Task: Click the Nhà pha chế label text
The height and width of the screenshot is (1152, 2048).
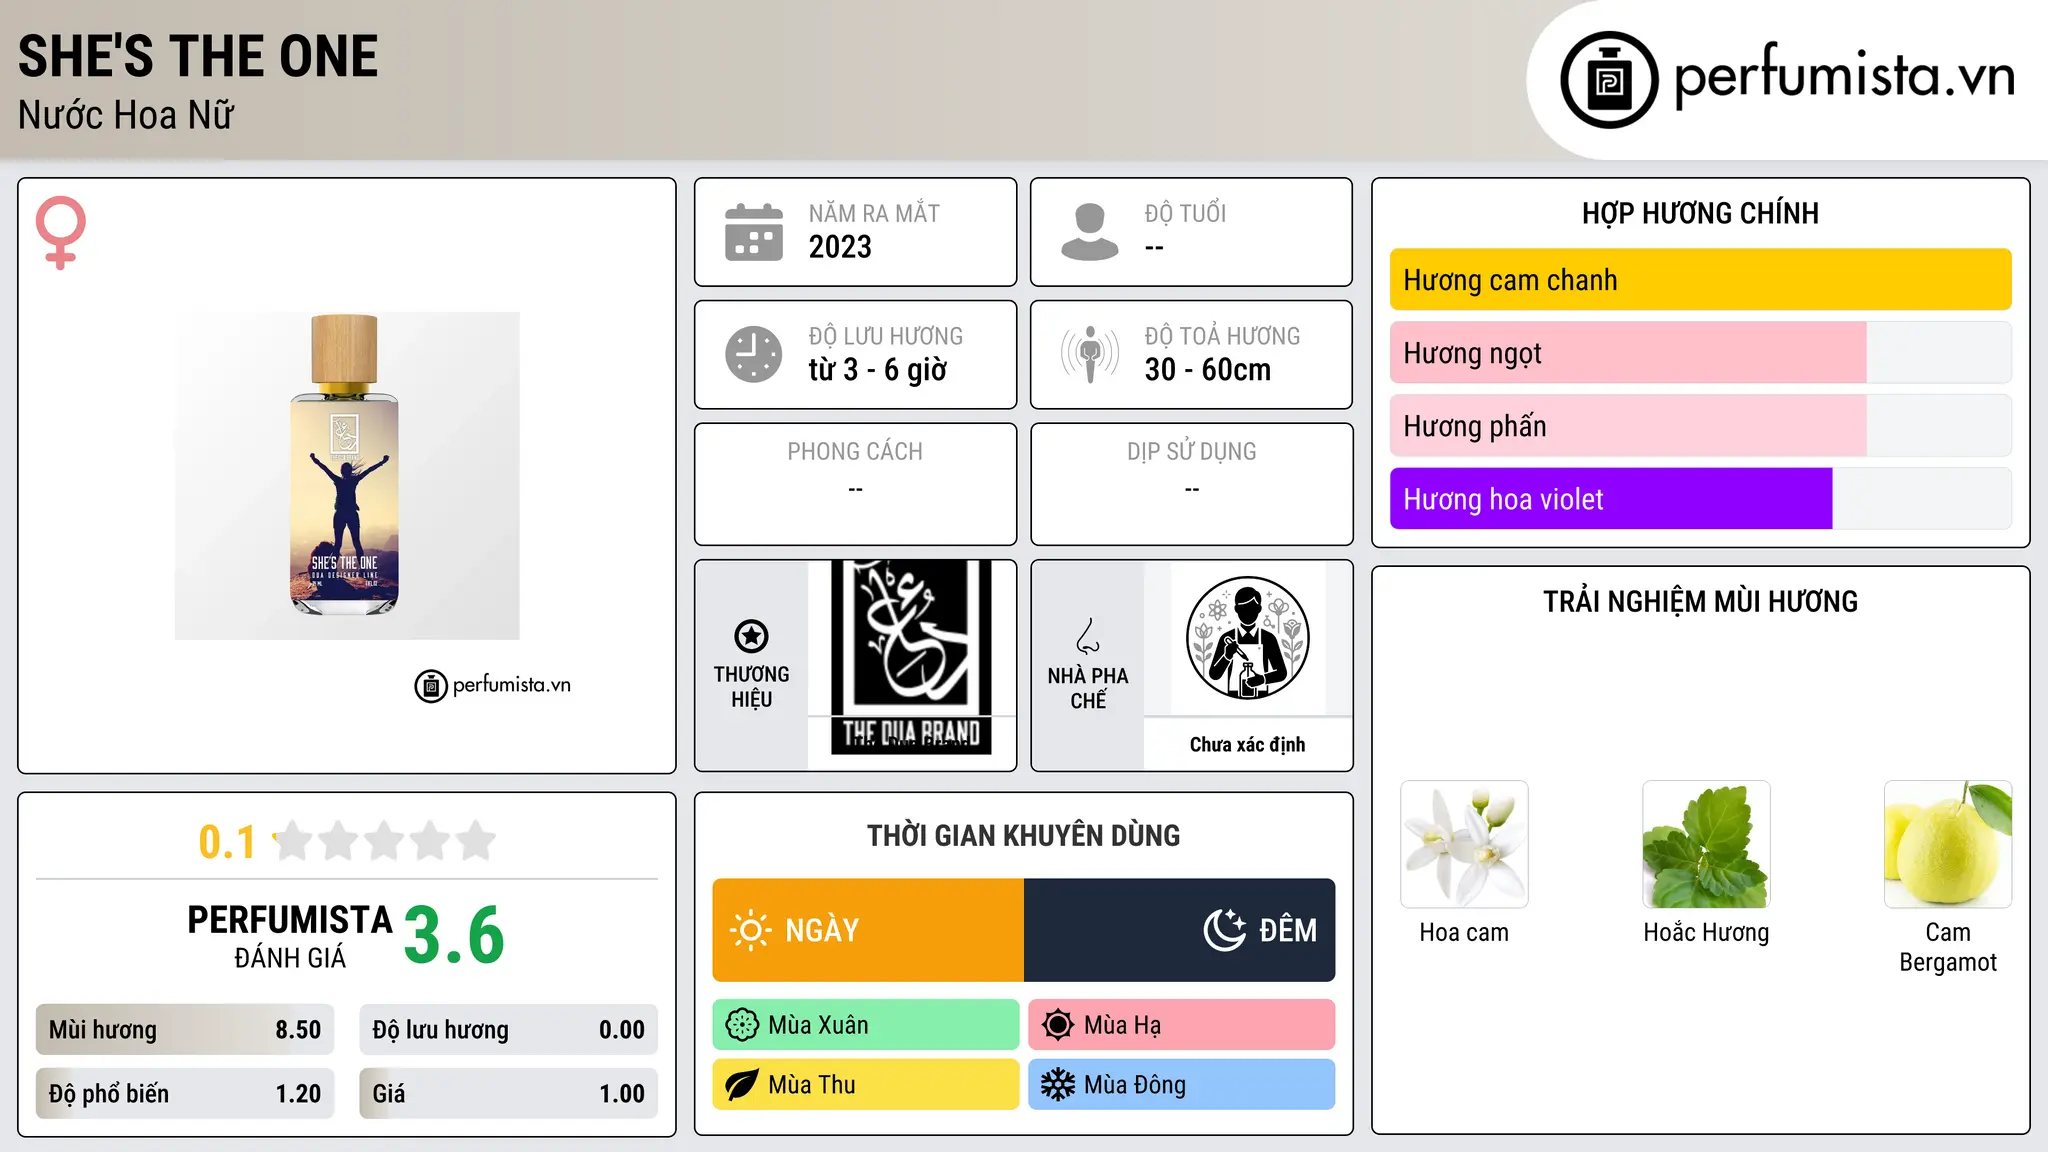Action: [1088, 688]
